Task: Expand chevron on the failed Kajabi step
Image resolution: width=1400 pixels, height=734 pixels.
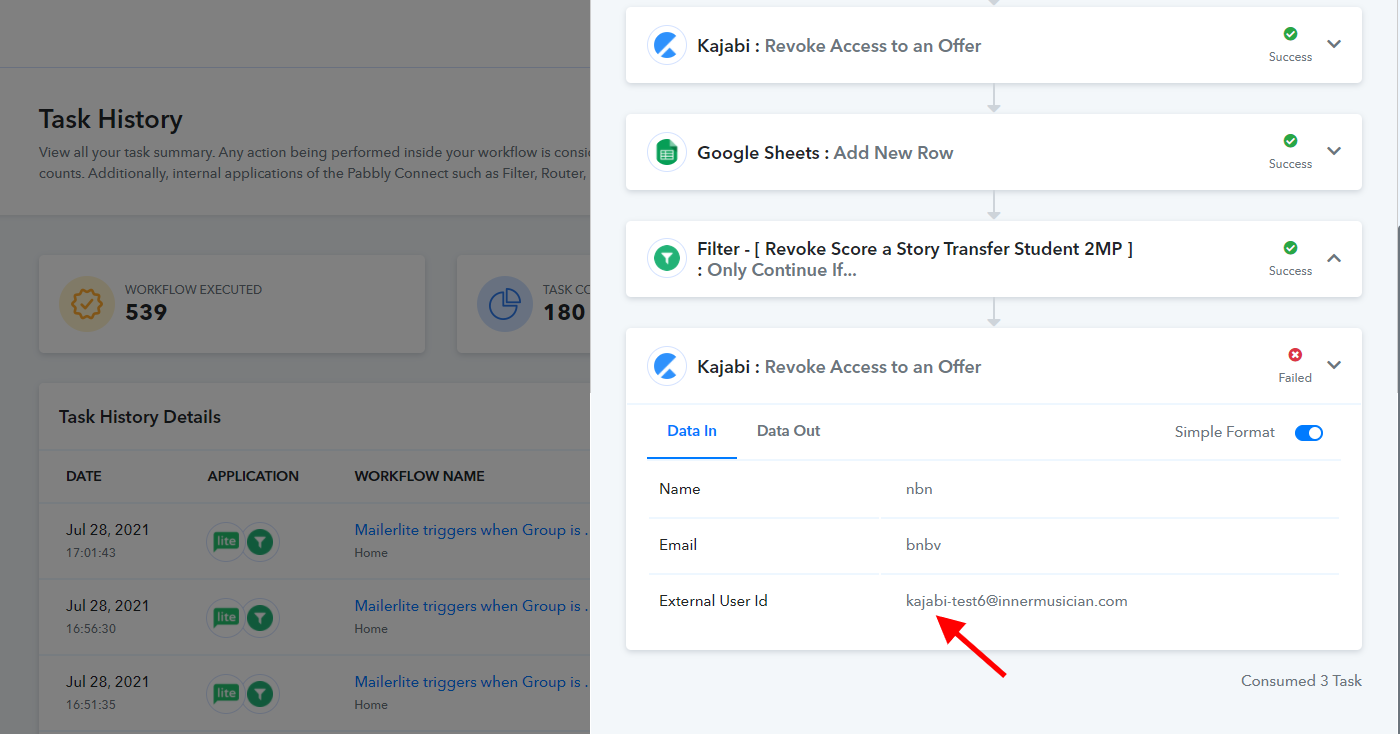Action: (1333, 365)
